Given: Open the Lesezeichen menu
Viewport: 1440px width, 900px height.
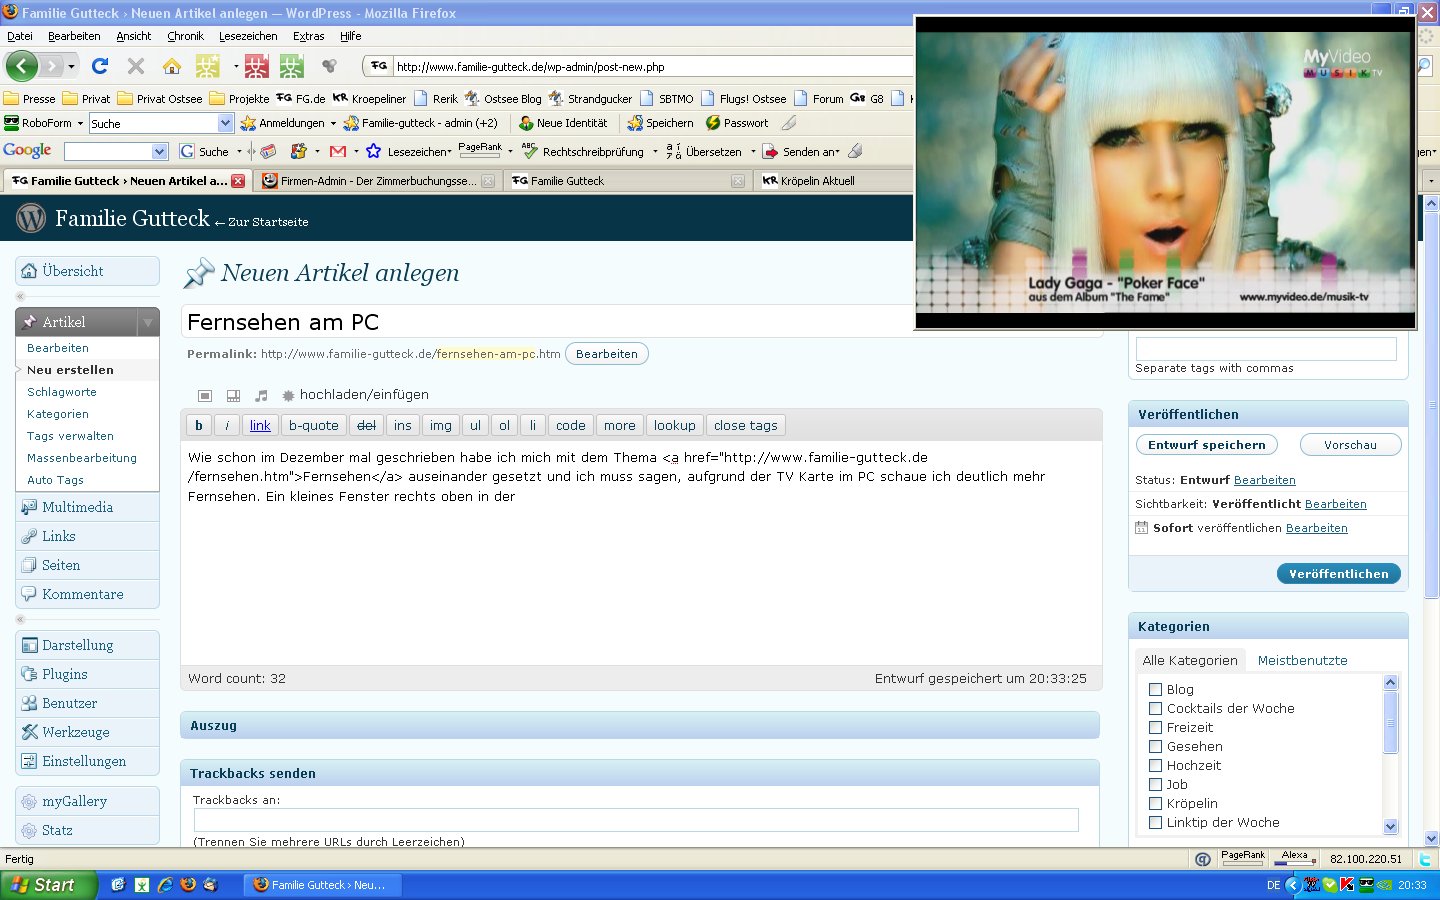Looking at the screenshot, I should [x=248, y=36].
